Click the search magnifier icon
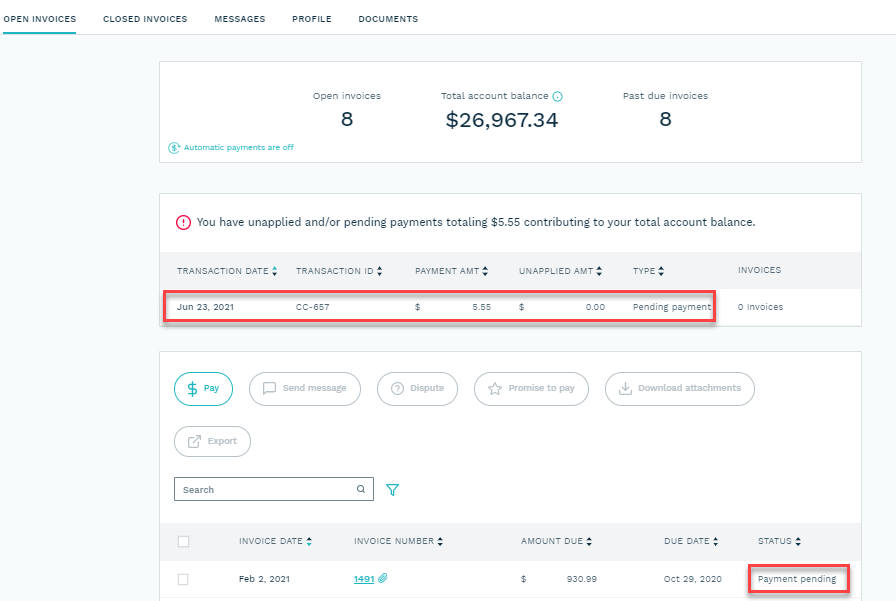The image size is (896, 601). click(360, 489)
